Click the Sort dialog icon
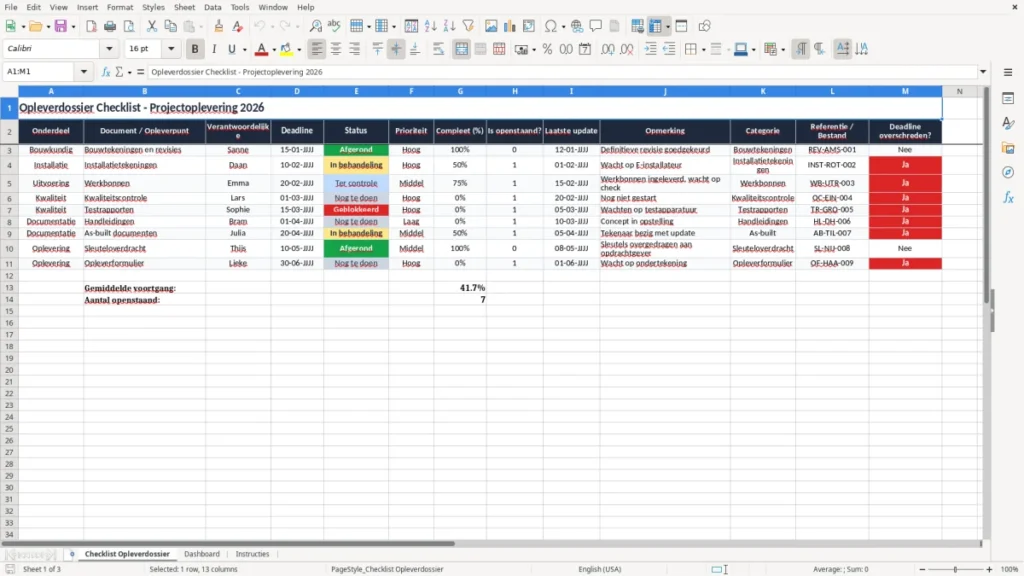Viewport: 1024px width, 576px height. point(411,26)
